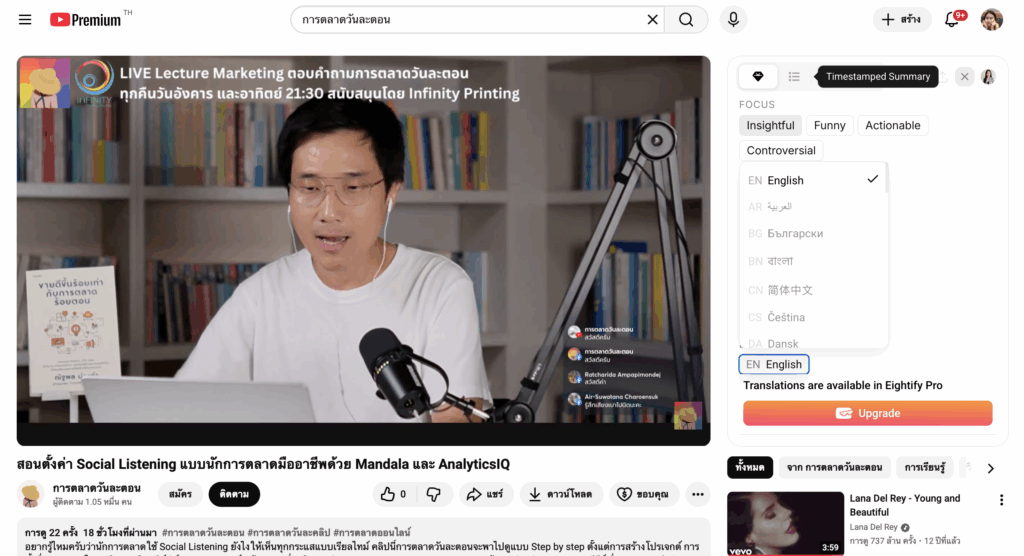
Task: Toggle the Actionable focus option
Action: pos(892,126)
